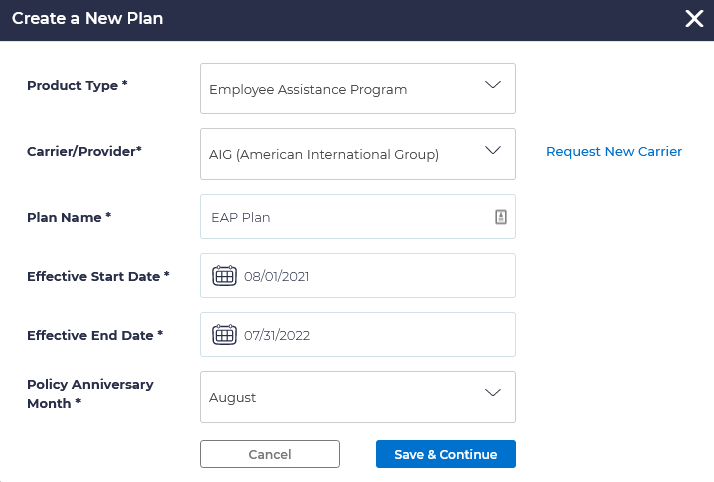Screen dimensions: 714x482
Task: Click the Policy Anniversary Month label
Action: (90, 394)
